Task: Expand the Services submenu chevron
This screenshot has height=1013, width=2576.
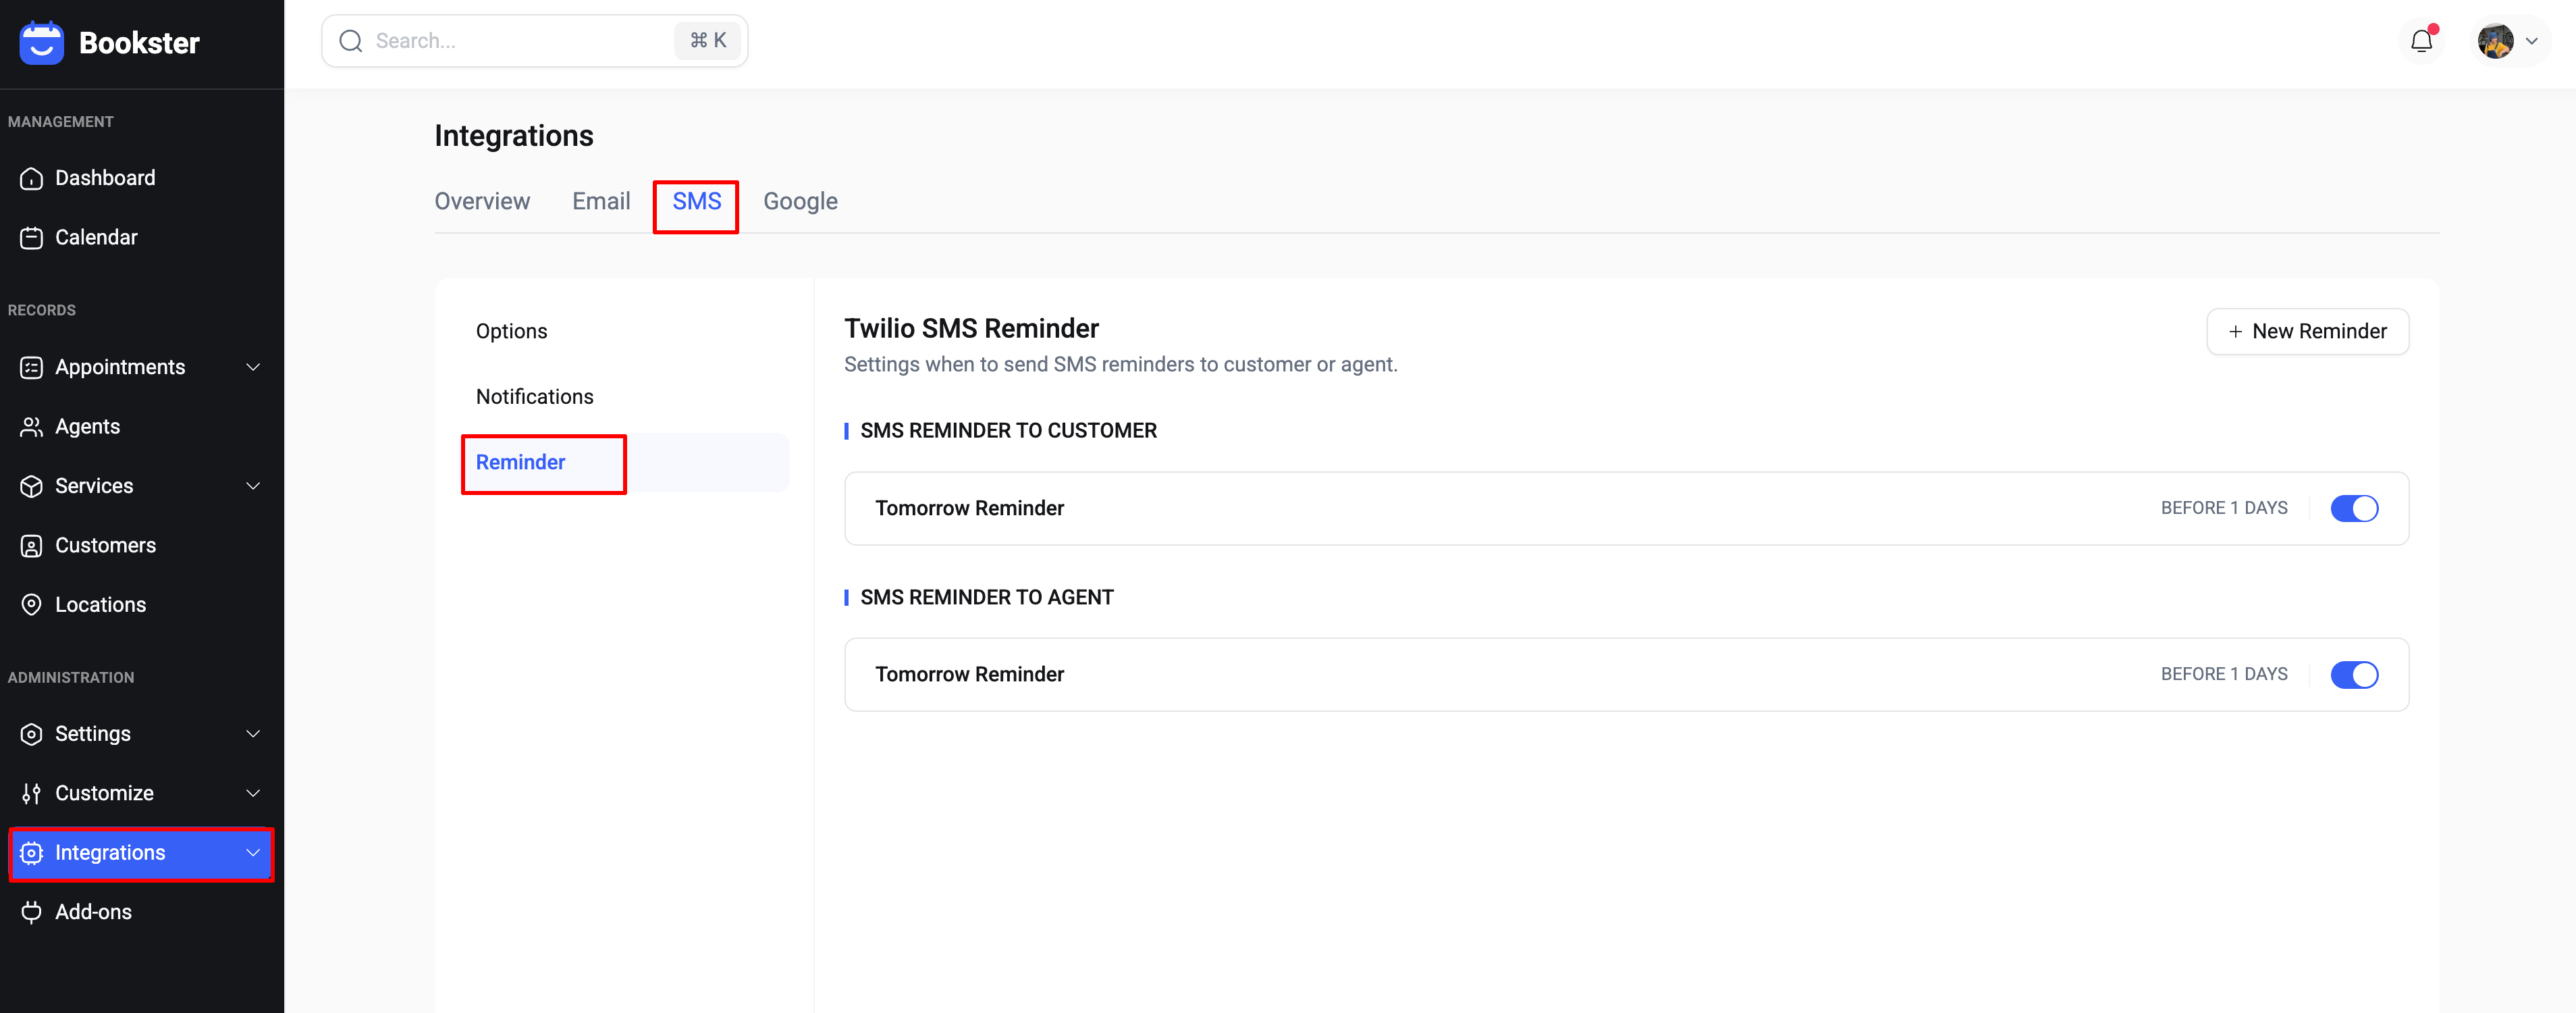Action: coord(253,486)
